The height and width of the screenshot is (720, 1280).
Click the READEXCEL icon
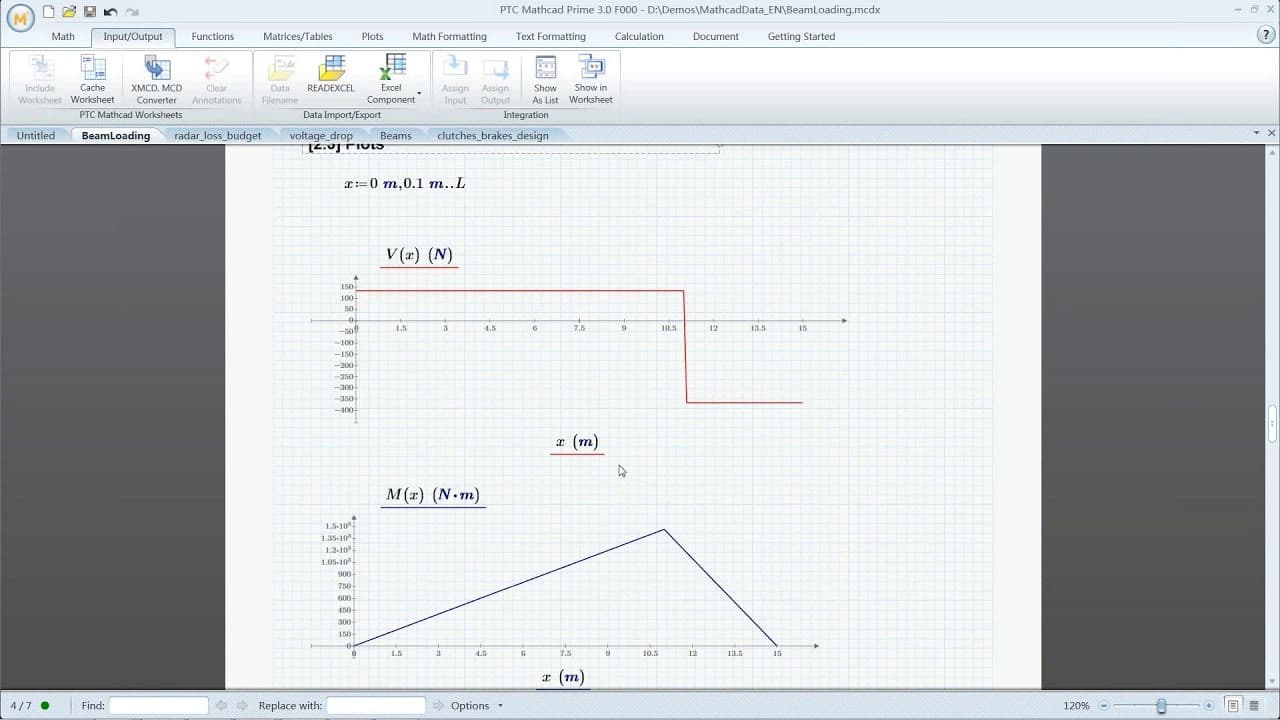(331, 72)
